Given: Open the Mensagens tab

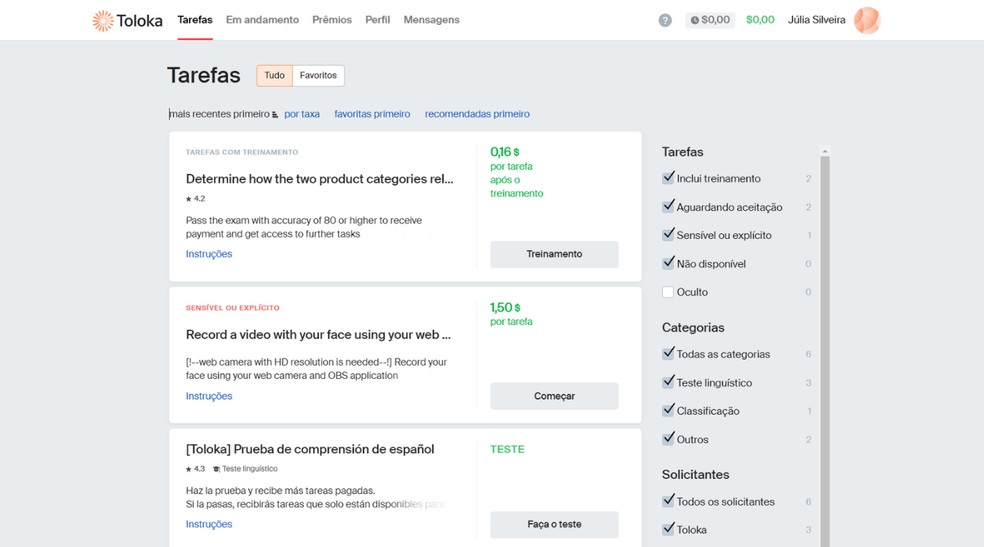Looking at the screenshot, I should [431, 20].
